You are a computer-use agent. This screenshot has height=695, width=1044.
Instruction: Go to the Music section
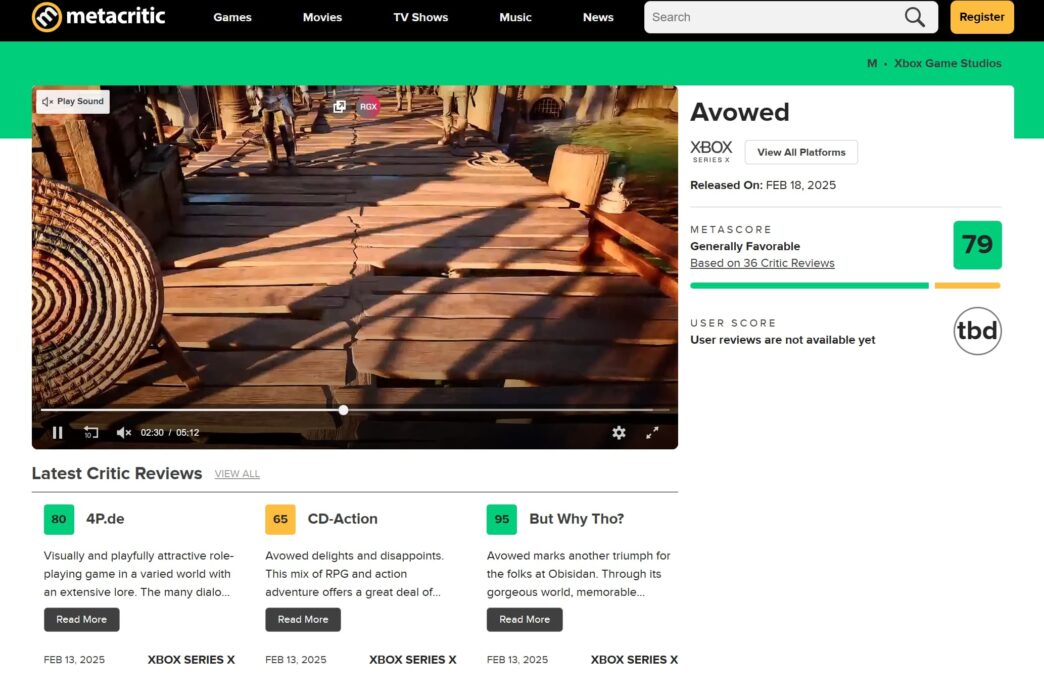515,17
